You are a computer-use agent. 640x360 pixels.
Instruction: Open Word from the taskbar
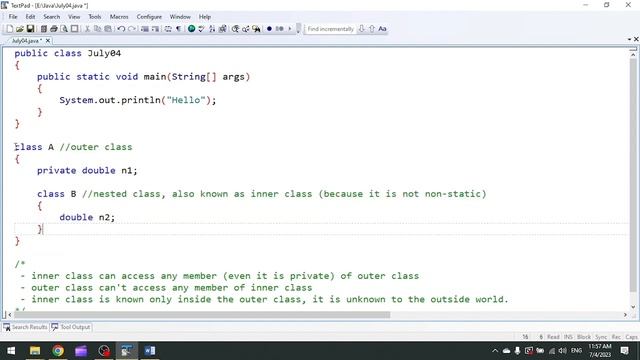(149, 351)
